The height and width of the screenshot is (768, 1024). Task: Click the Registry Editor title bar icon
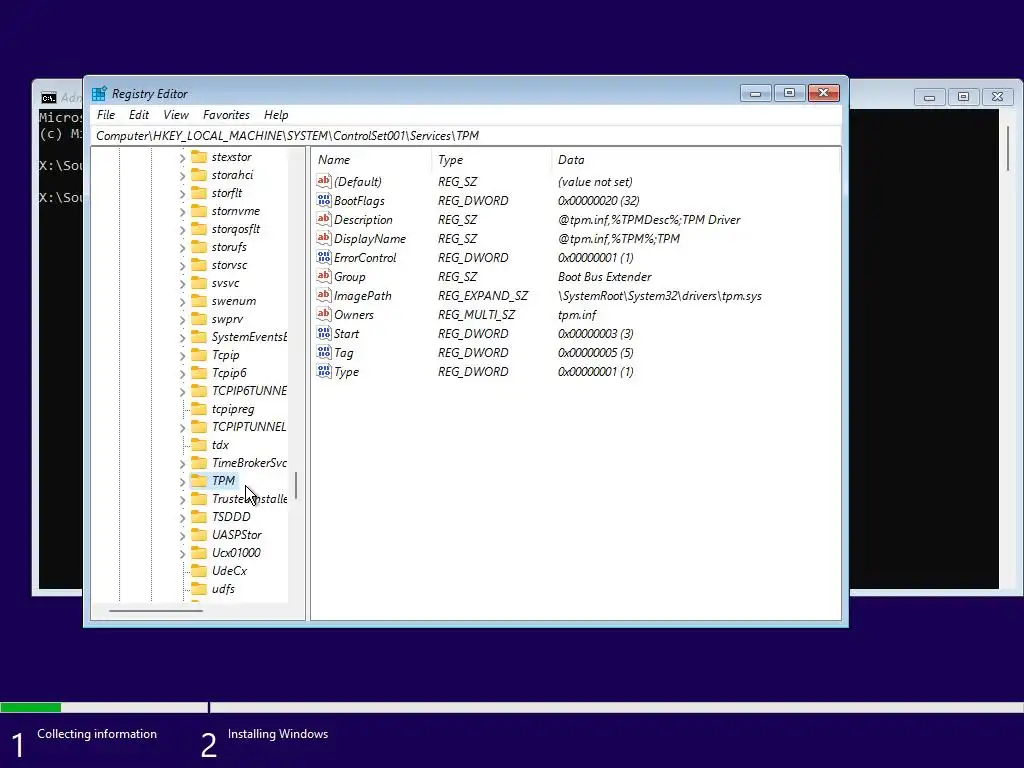pos(99,93)
